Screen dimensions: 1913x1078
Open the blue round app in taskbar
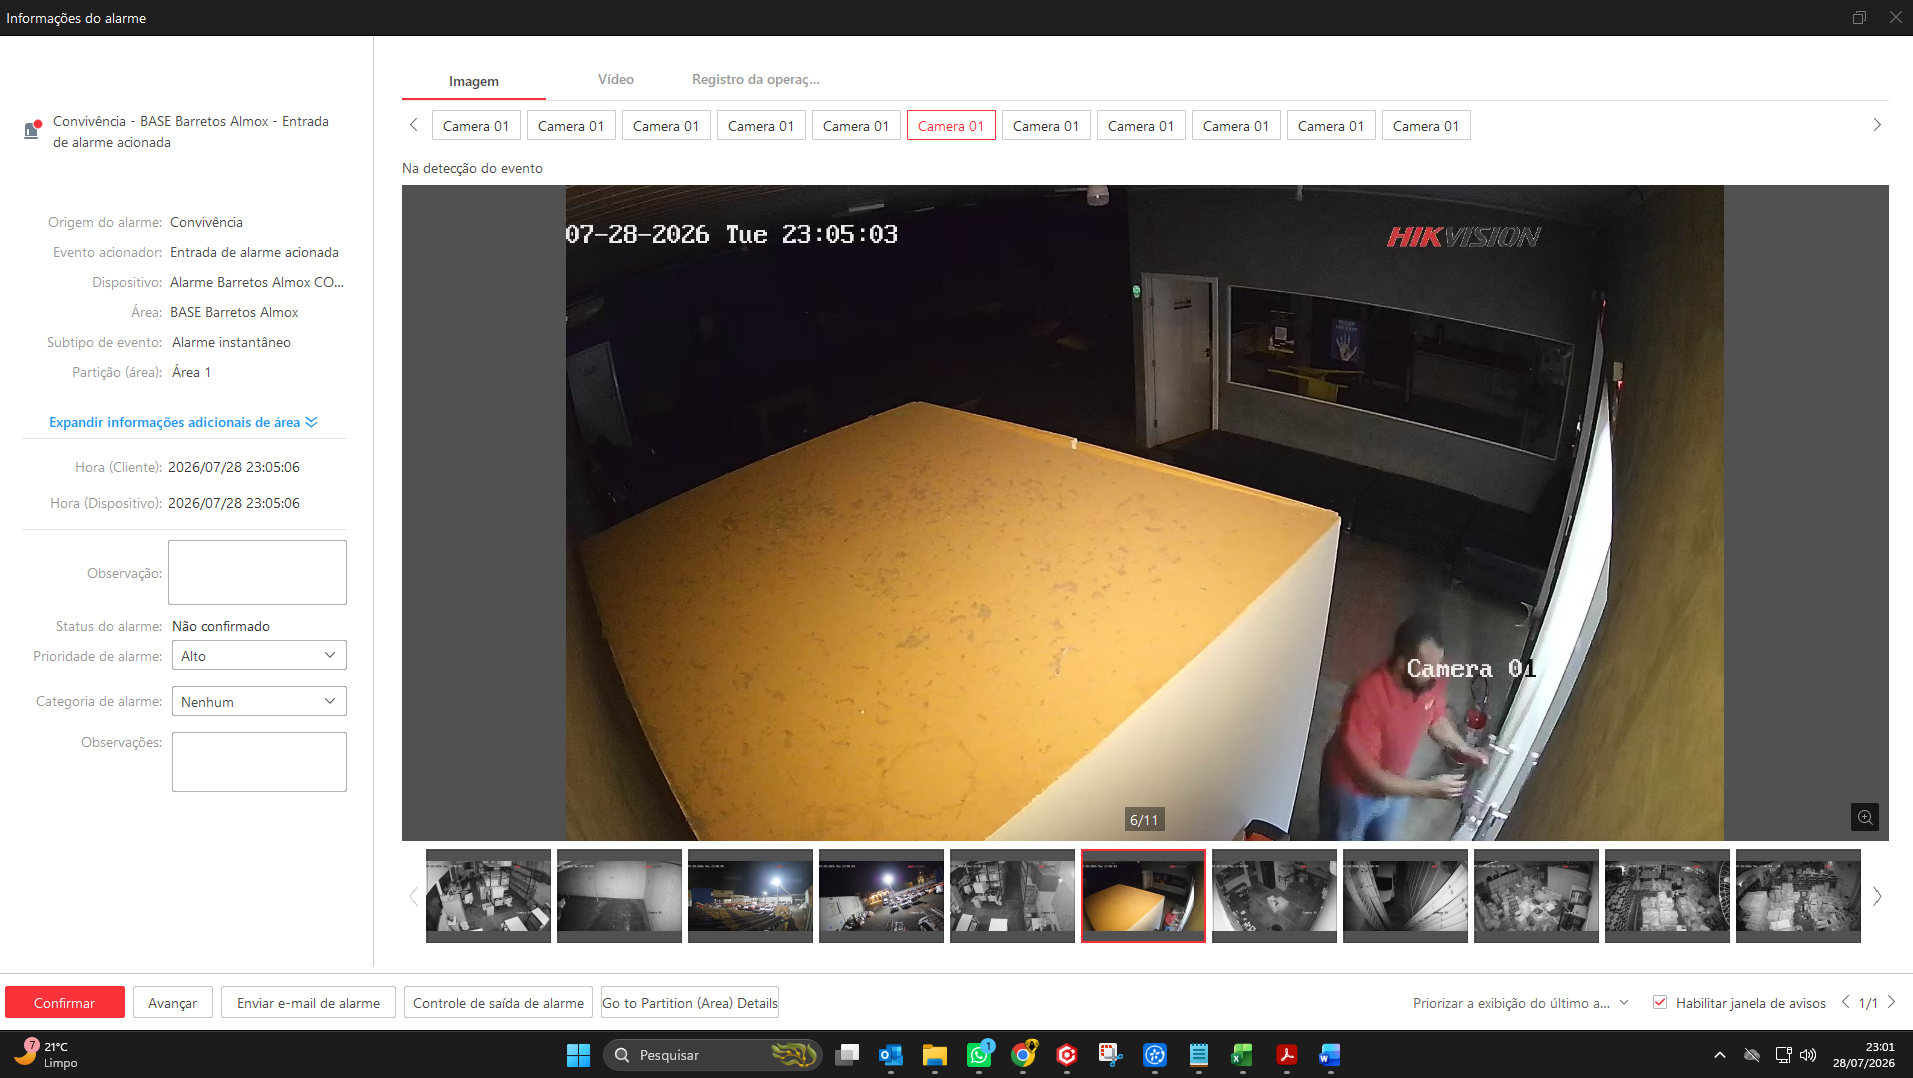tap(1155, 1055)
